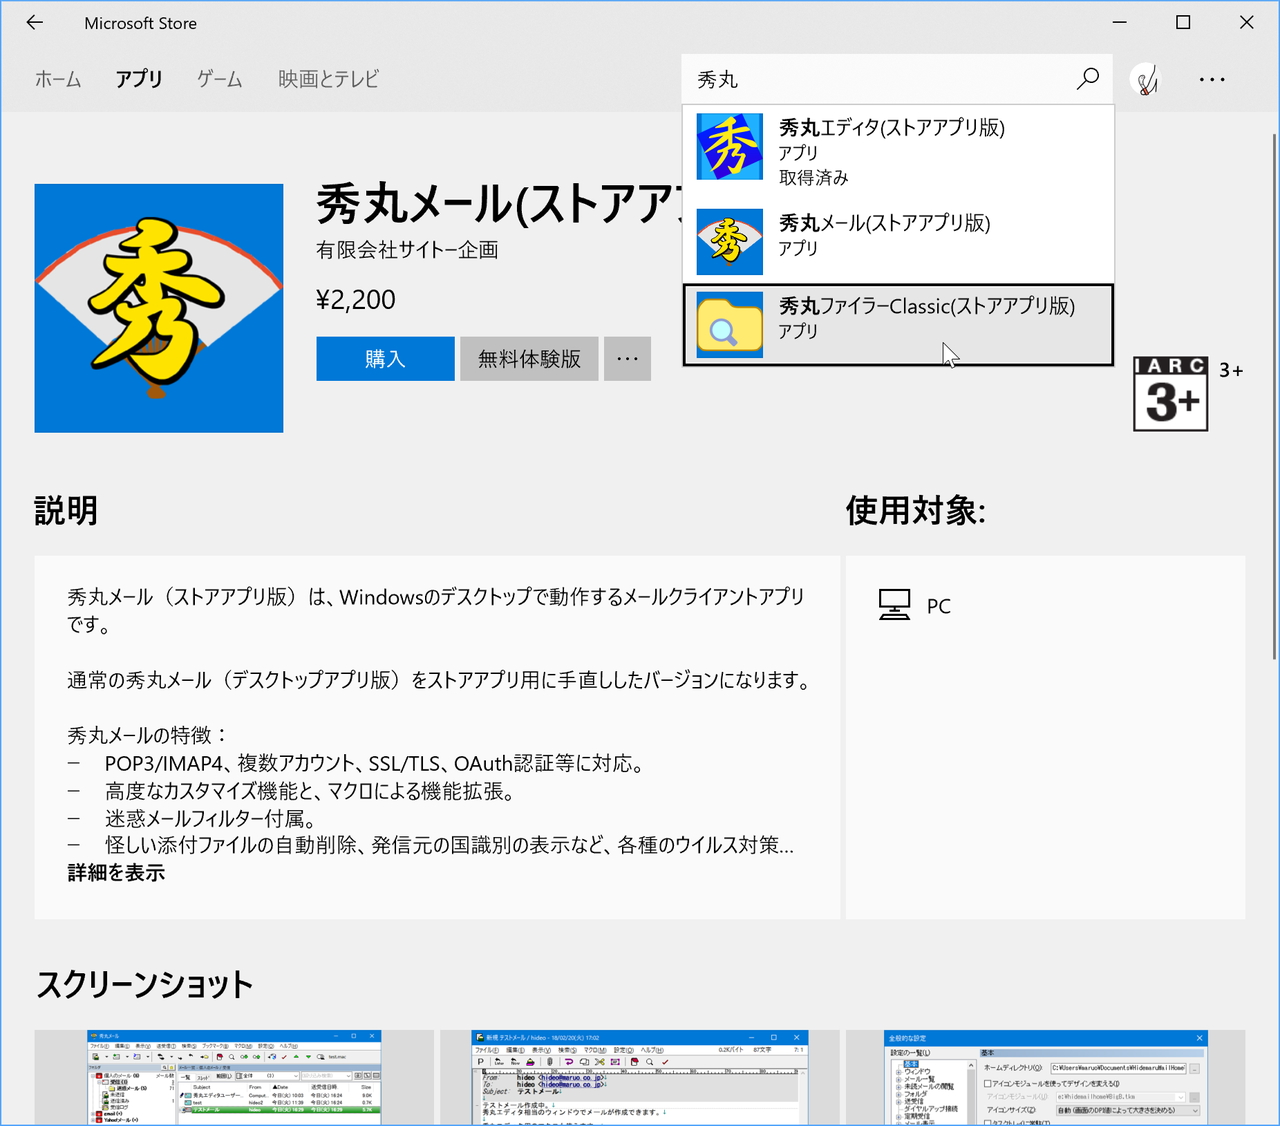1280x1126 pixels.
Task: Click the magnifier search icon
Action: pyautogui.click(x=1088, y=79)
